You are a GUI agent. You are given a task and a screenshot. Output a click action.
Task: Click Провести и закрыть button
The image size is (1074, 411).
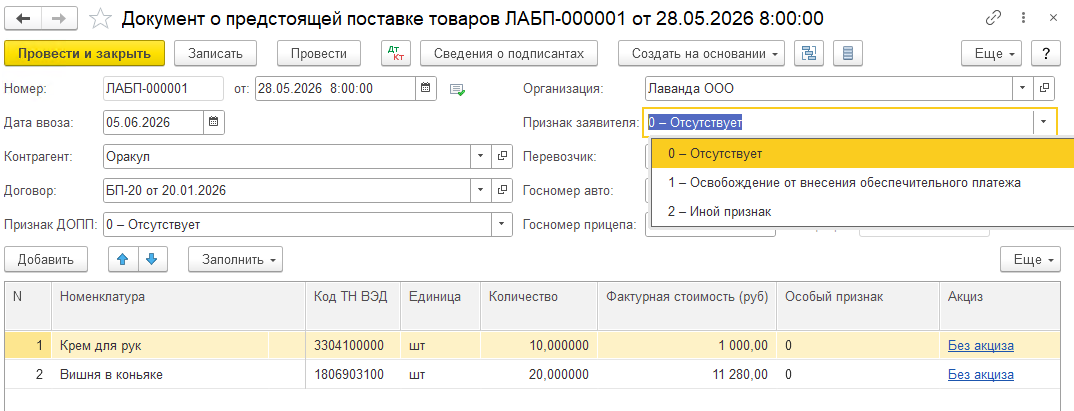(85, 53)
